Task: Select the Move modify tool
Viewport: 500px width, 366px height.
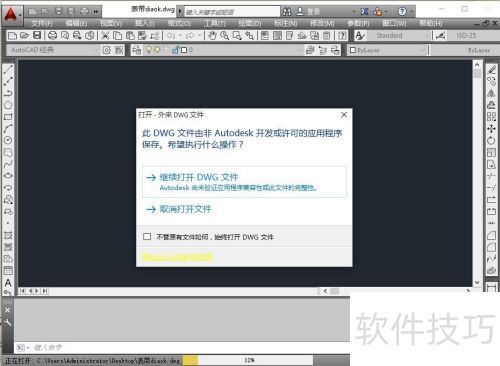Action: [x=491, y=129]
